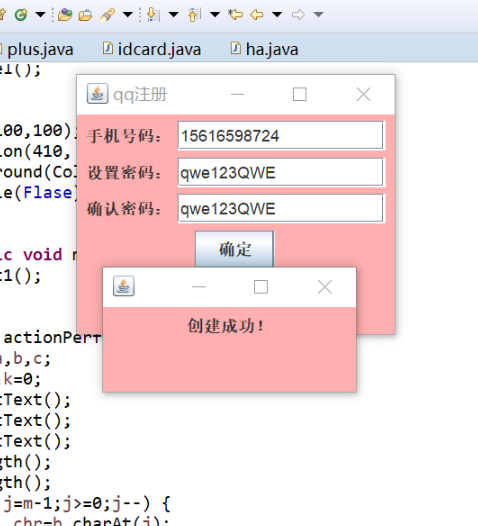This screenshot has width=478, height=526.
Task: Switch to the idcard.java editor tab
Action: (x=152, y=49)
